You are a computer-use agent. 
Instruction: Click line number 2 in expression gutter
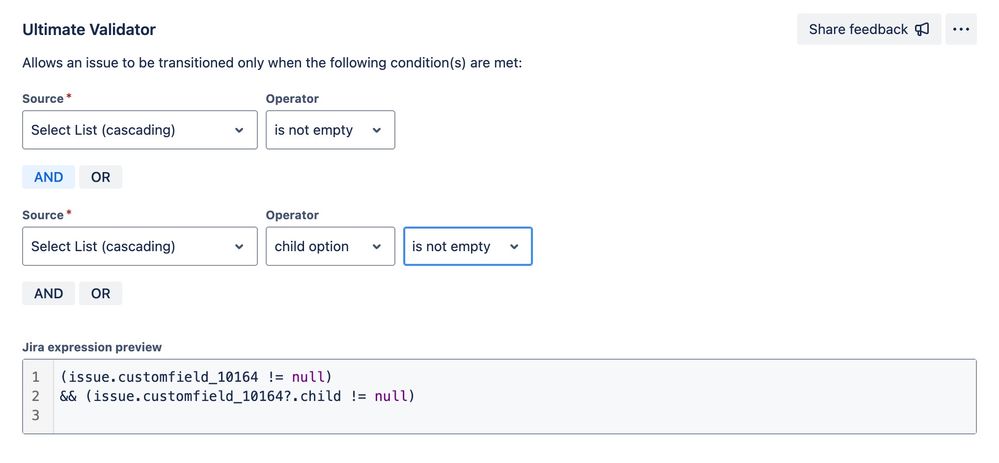[x=36, y=396]
